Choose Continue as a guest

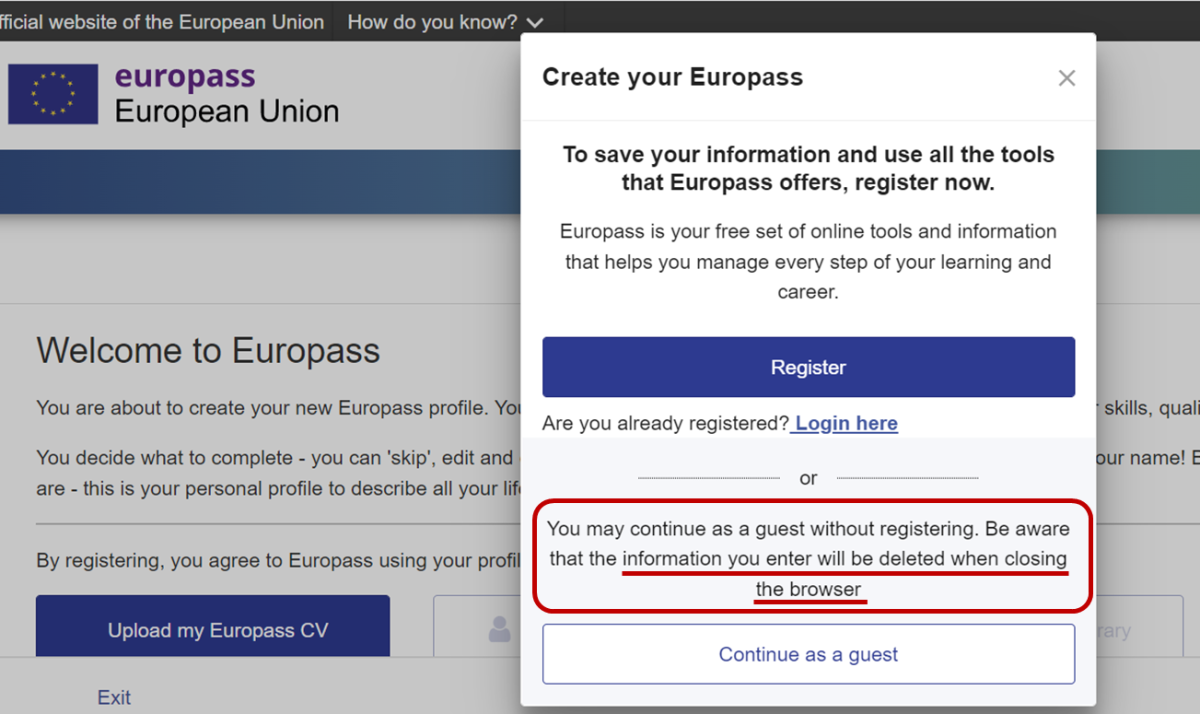808,654
